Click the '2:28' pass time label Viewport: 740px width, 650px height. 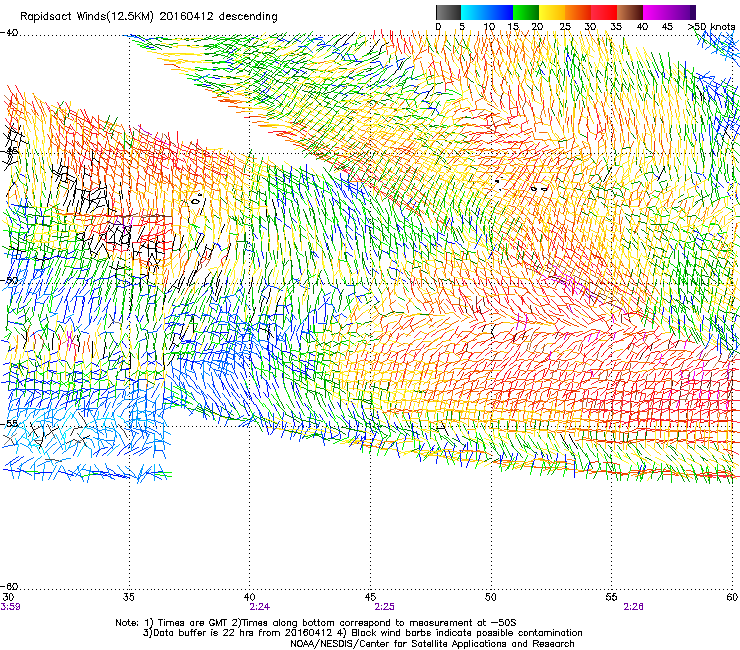point(633,607)
